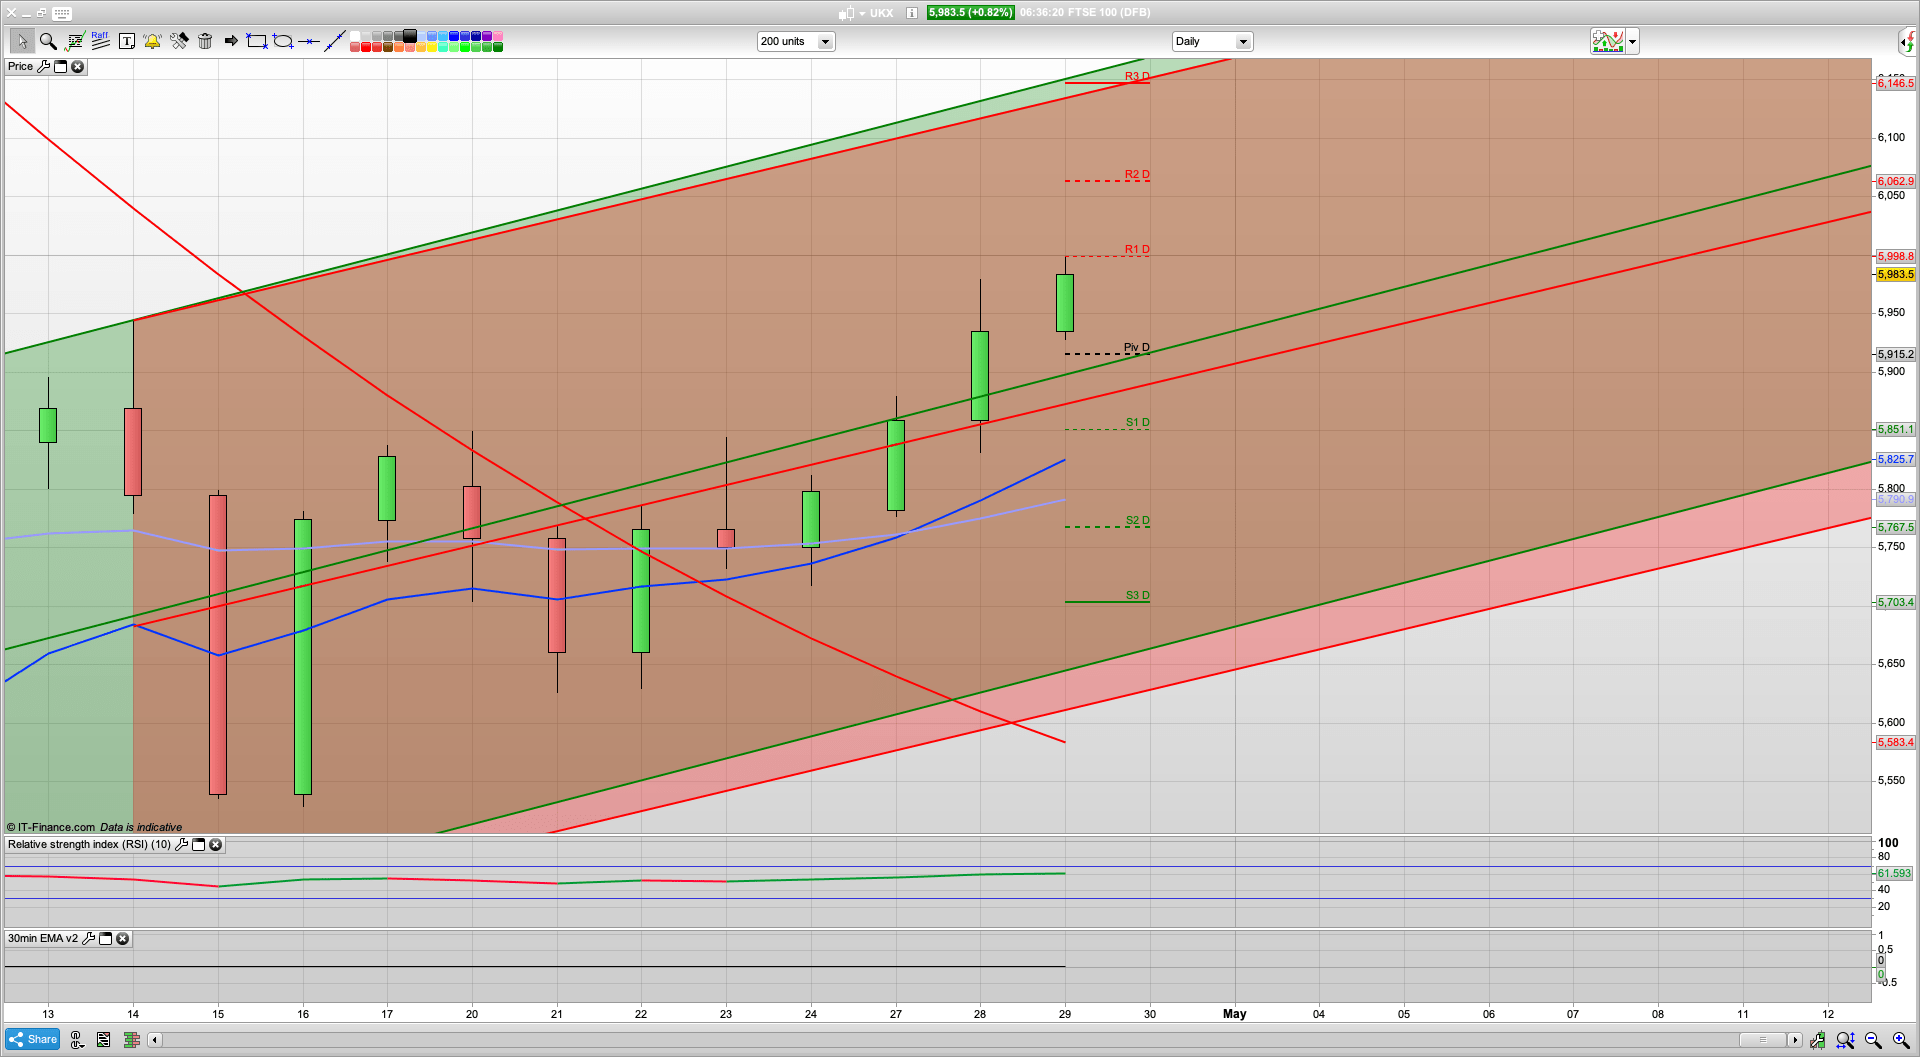Screen dimensions: 1920x1057
Task: Zoom out using the minus magnifier
Action: [1873, 1040]
